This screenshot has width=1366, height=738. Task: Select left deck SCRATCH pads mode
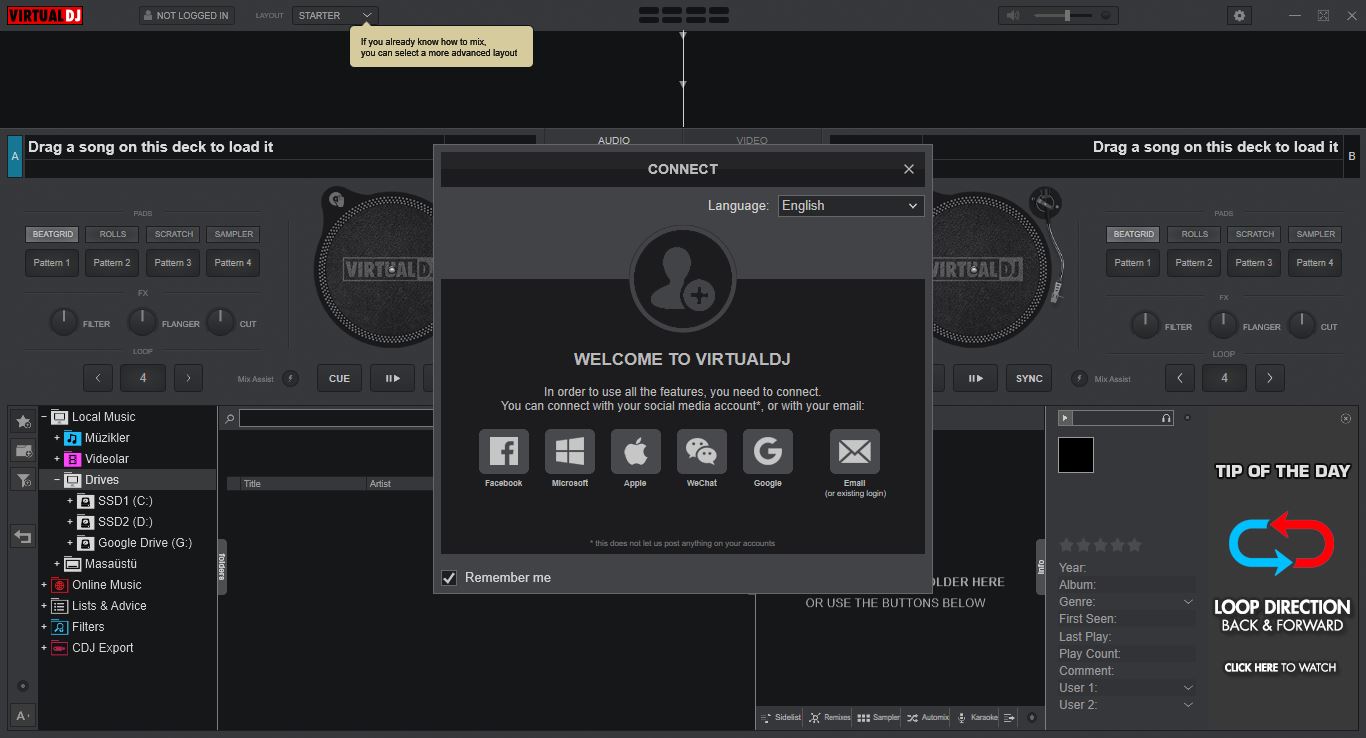click(173, 234)
